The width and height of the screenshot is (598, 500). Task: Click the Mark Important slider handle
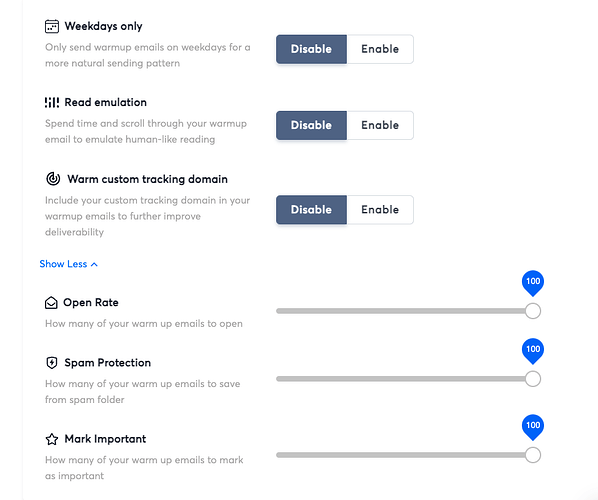(x=533, y=455)
